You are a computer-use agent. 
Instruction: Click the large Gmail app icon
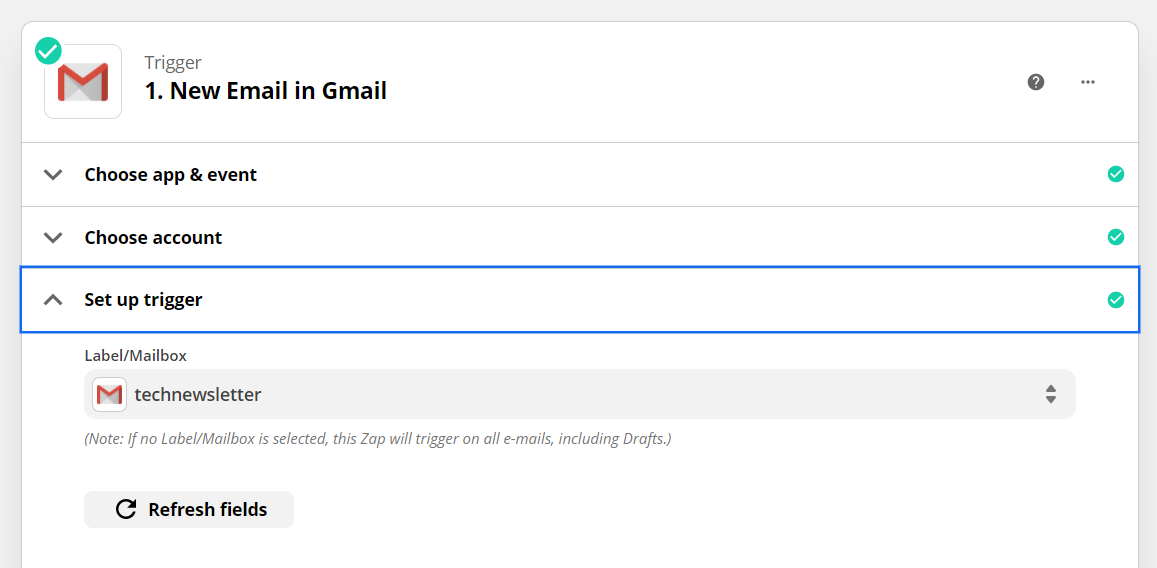(x=83, y=82)
